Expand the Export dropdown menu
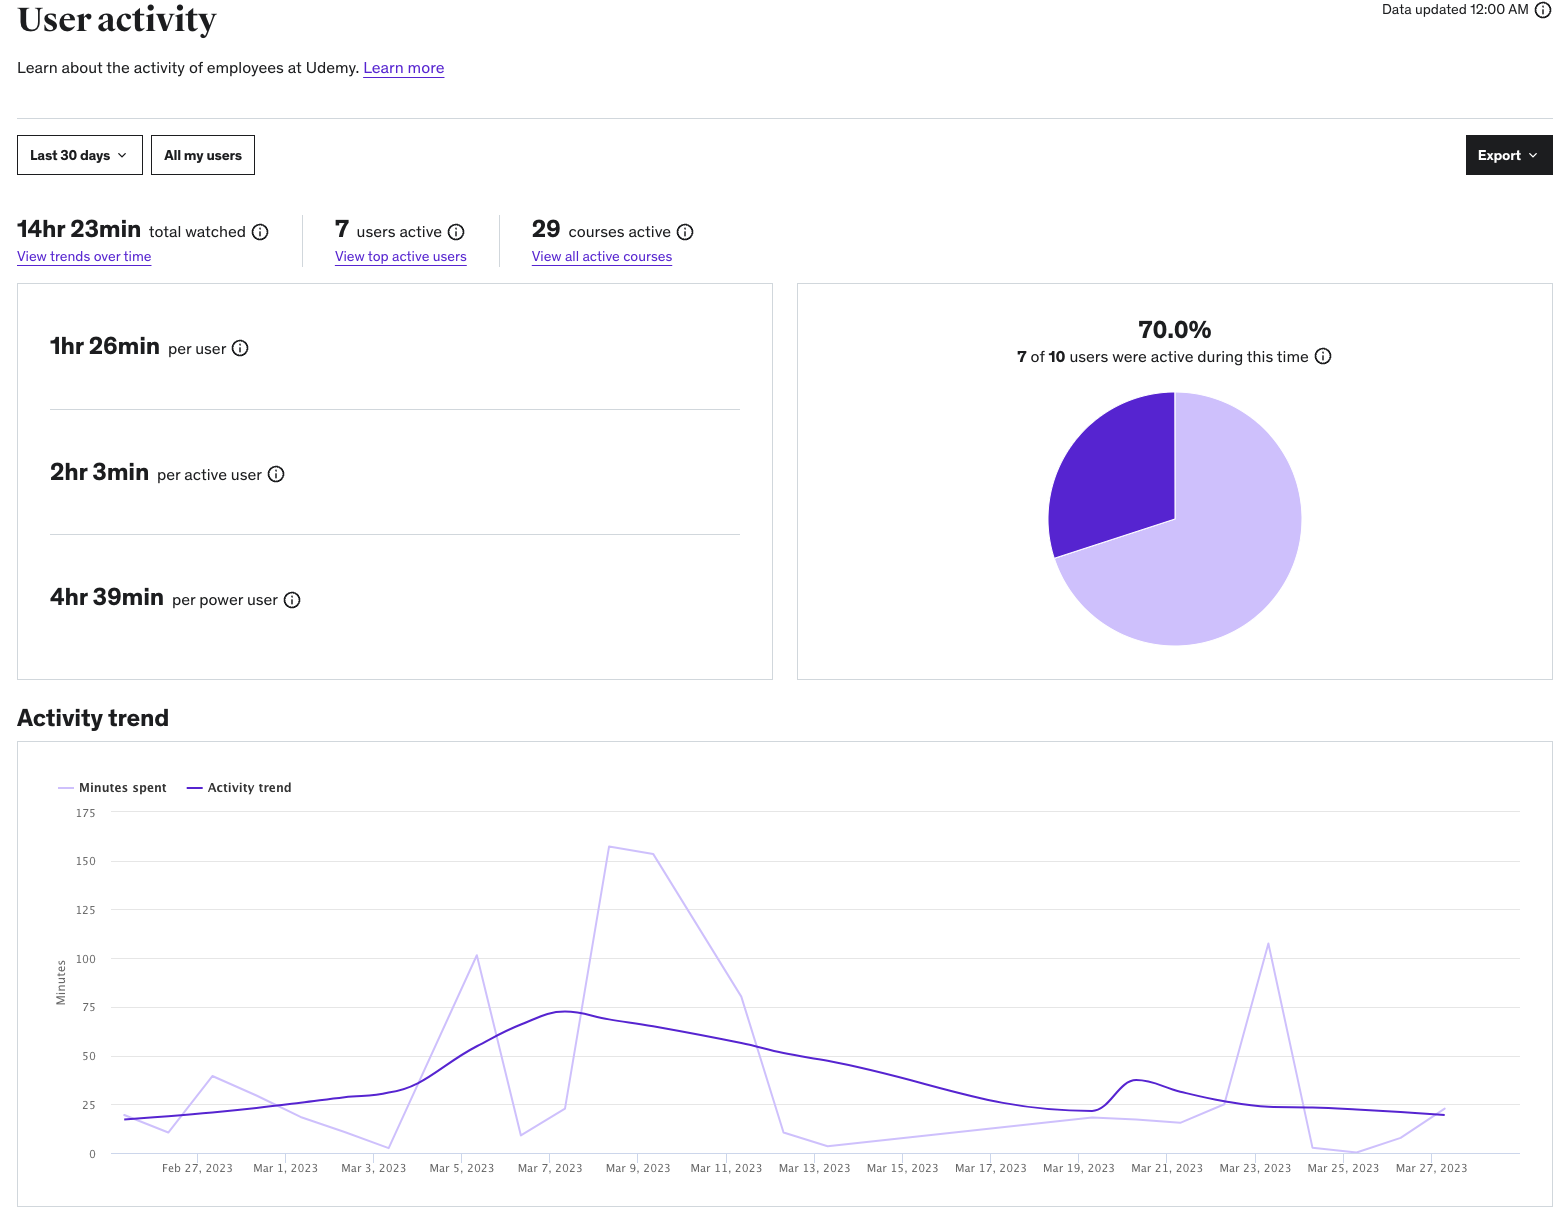 pyautogui.click(x=1508, y=155)
